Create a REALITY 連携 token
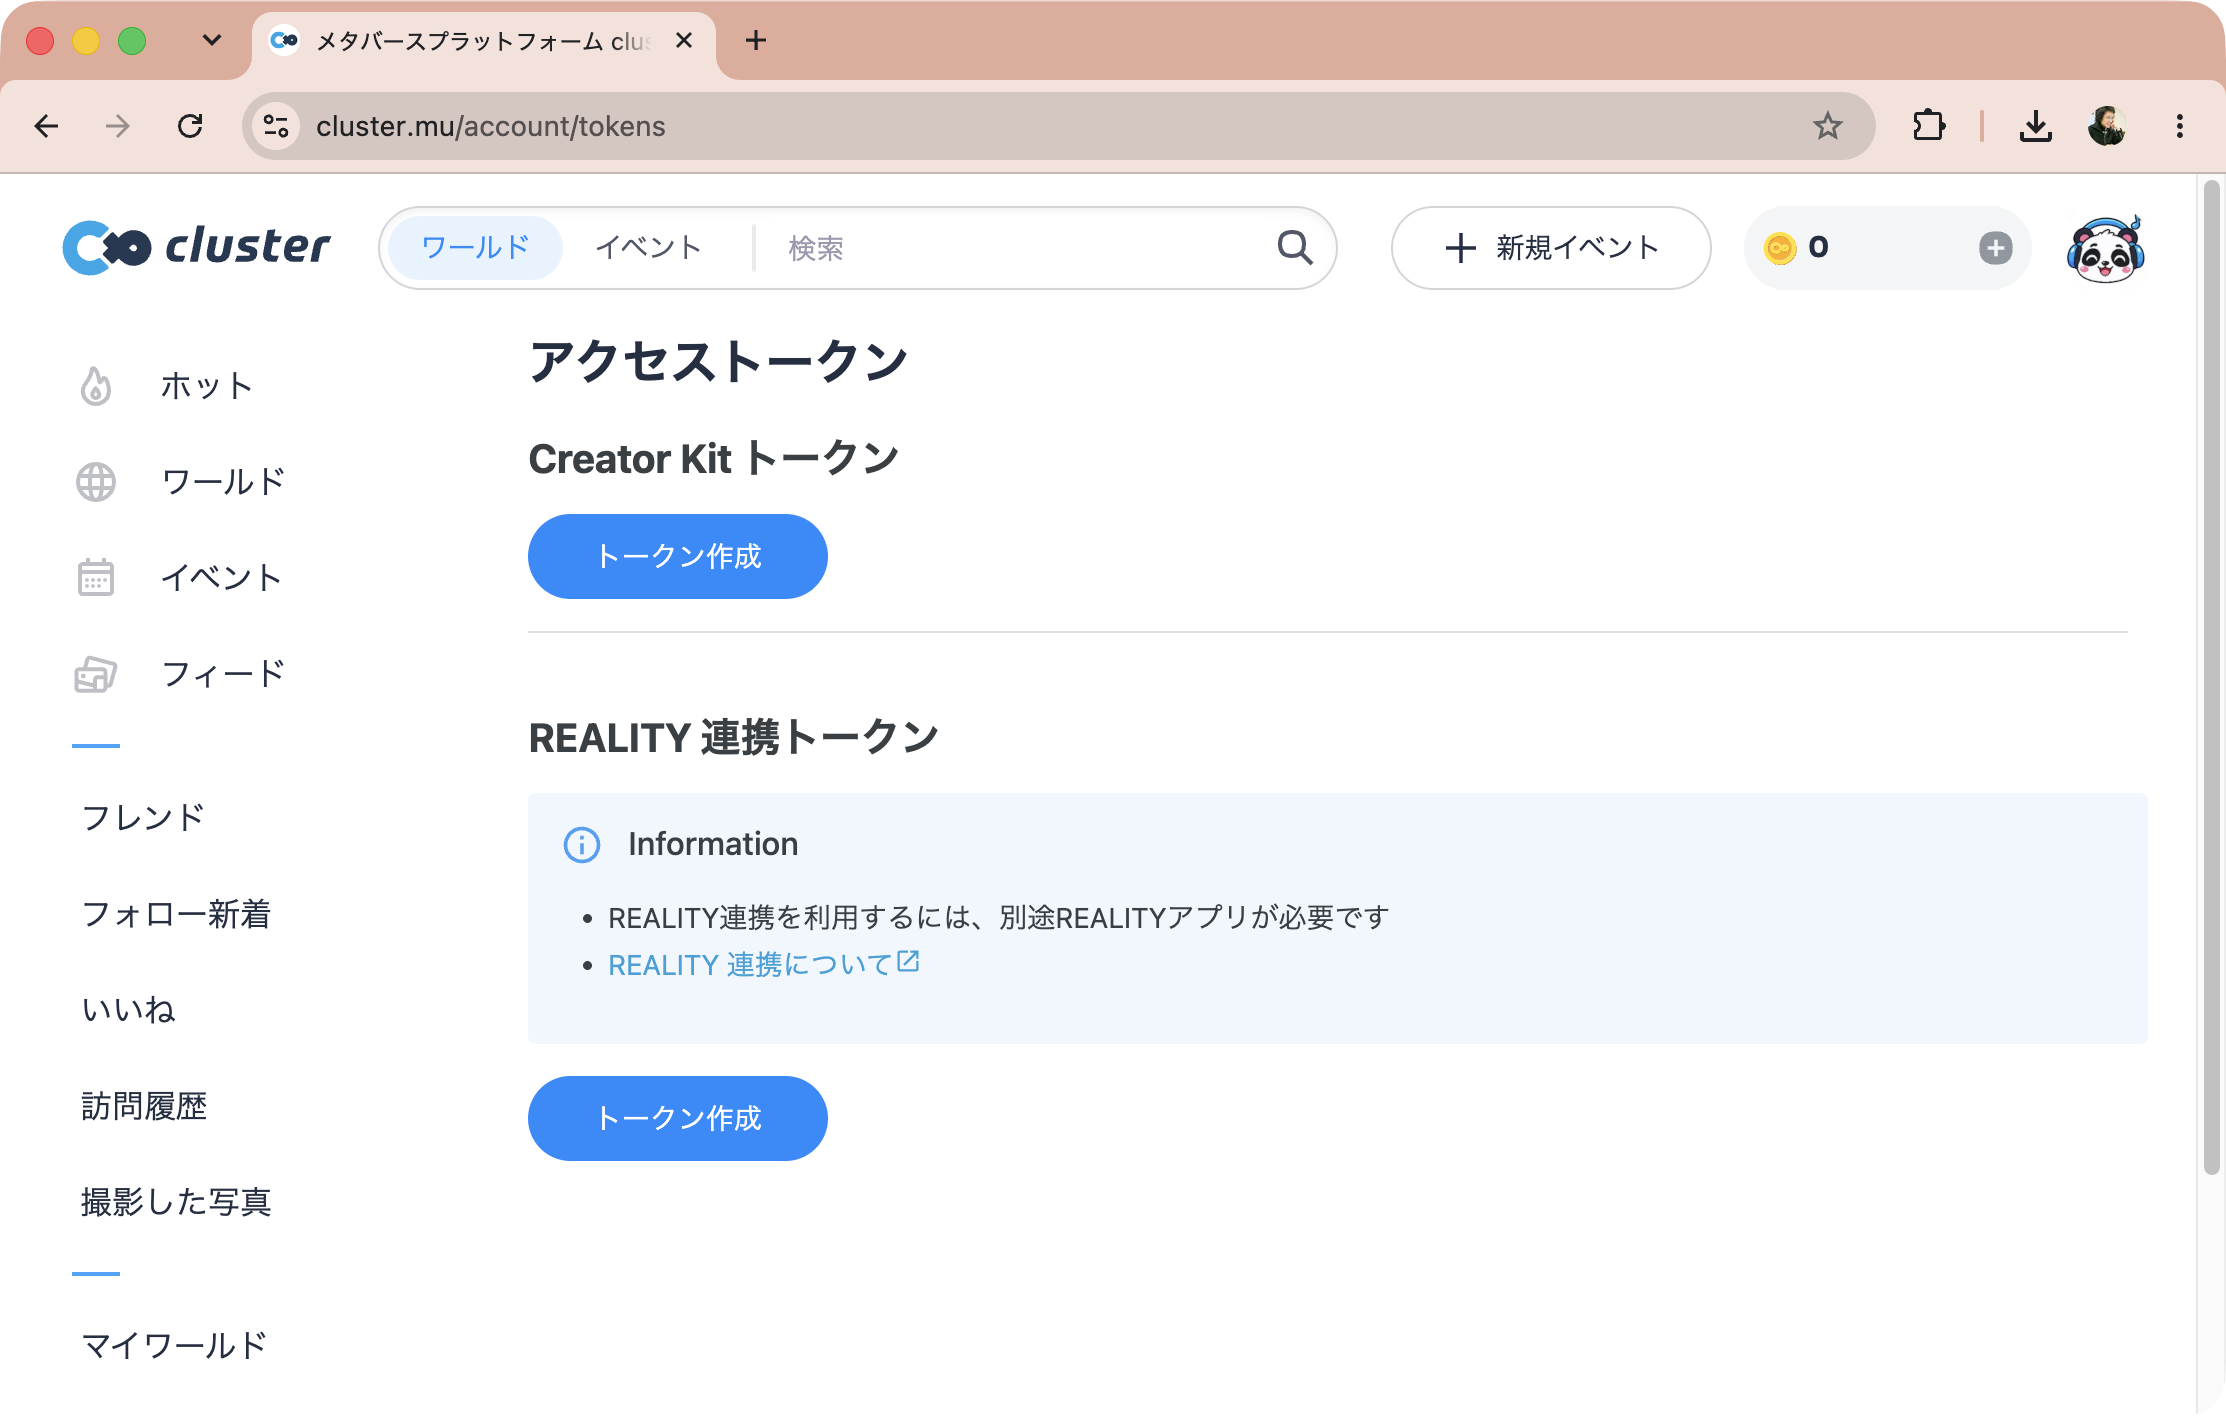The height and width of the screenshot is (1416, 2226). [x=678, y=1118]
